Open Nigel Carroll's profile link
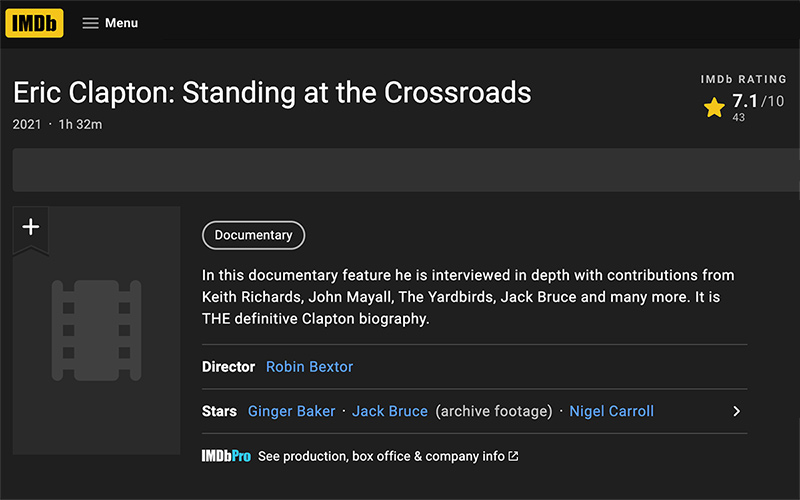The width and height of the screenshot is (800, 500). [x=611, y=411]
